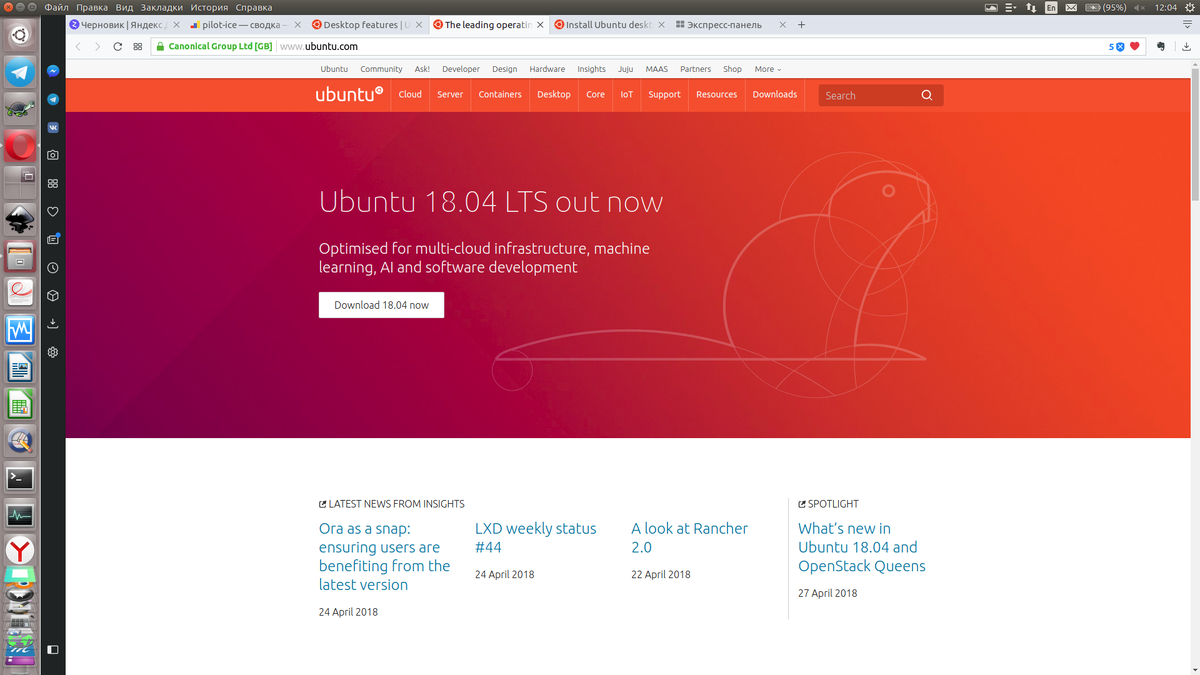Submit search with magnifier icon
The width and height of the screenshot is (1200, 675).
coord(927,95)
